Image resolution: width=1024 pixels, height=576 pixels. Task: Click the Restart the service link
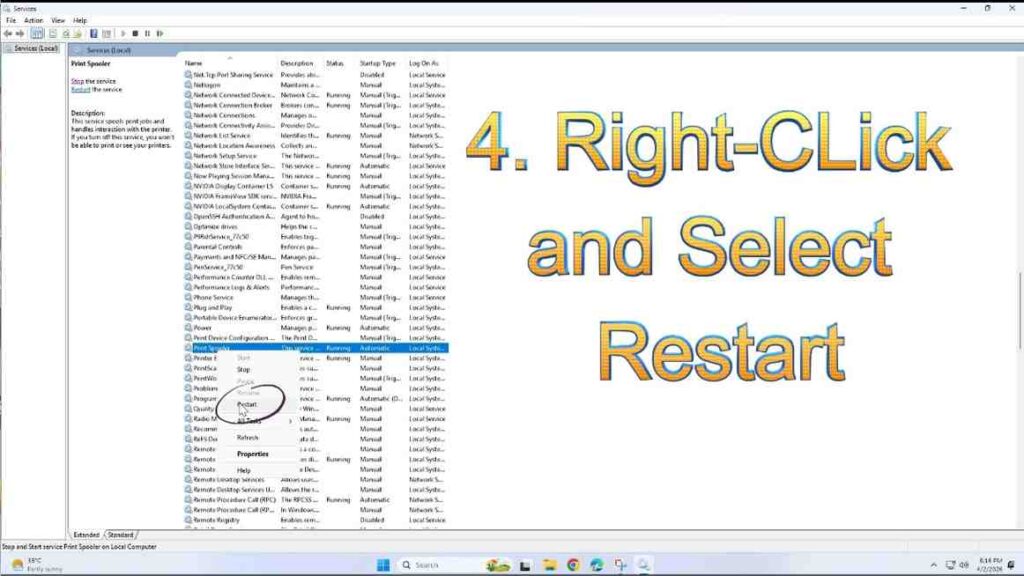(81, 89)
